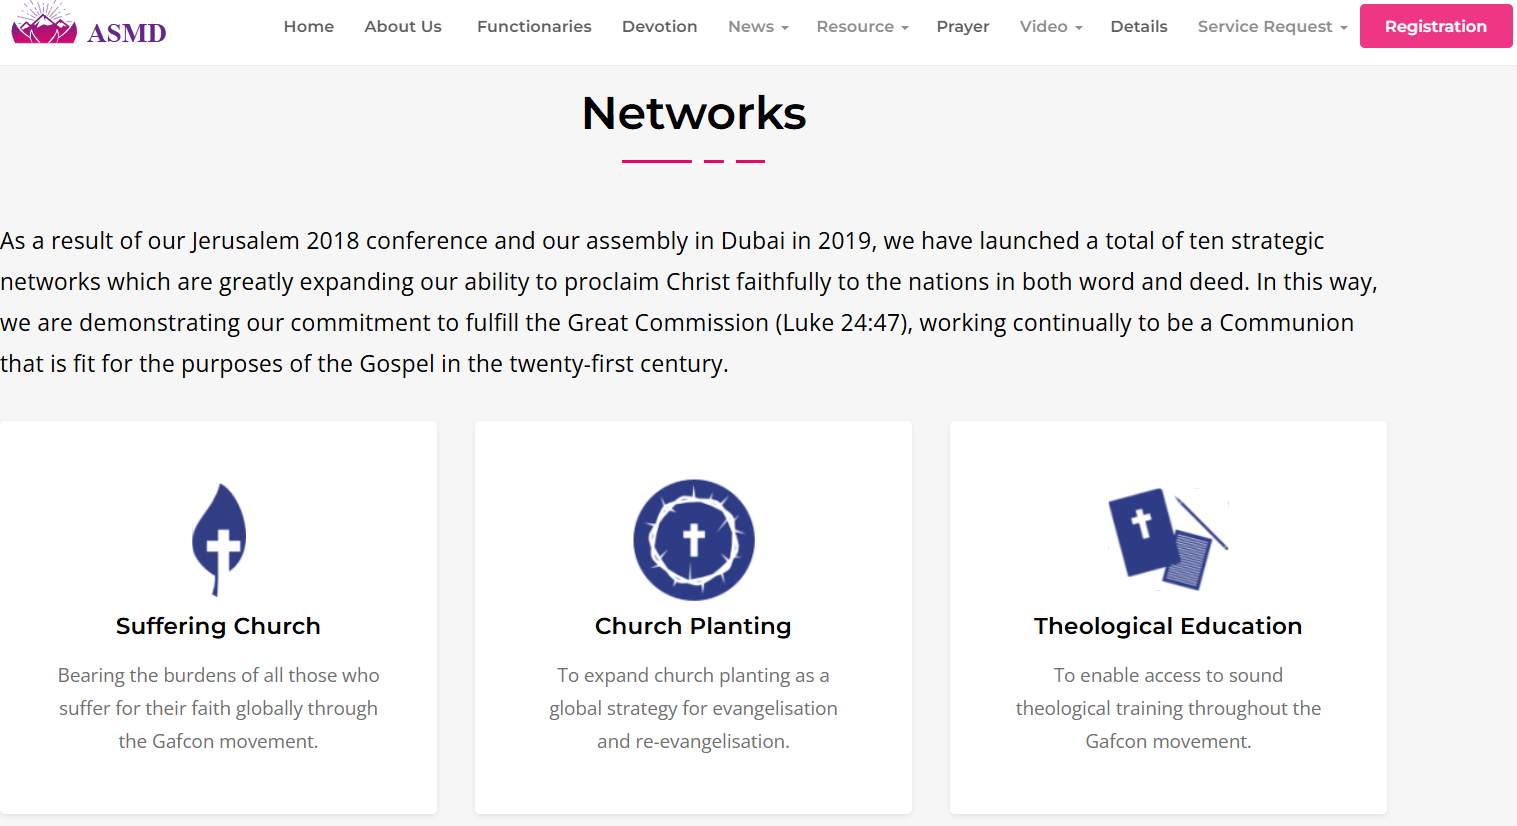Expand the Service Request dropdown
The image size is (1517, 826).
(1272, 27)
